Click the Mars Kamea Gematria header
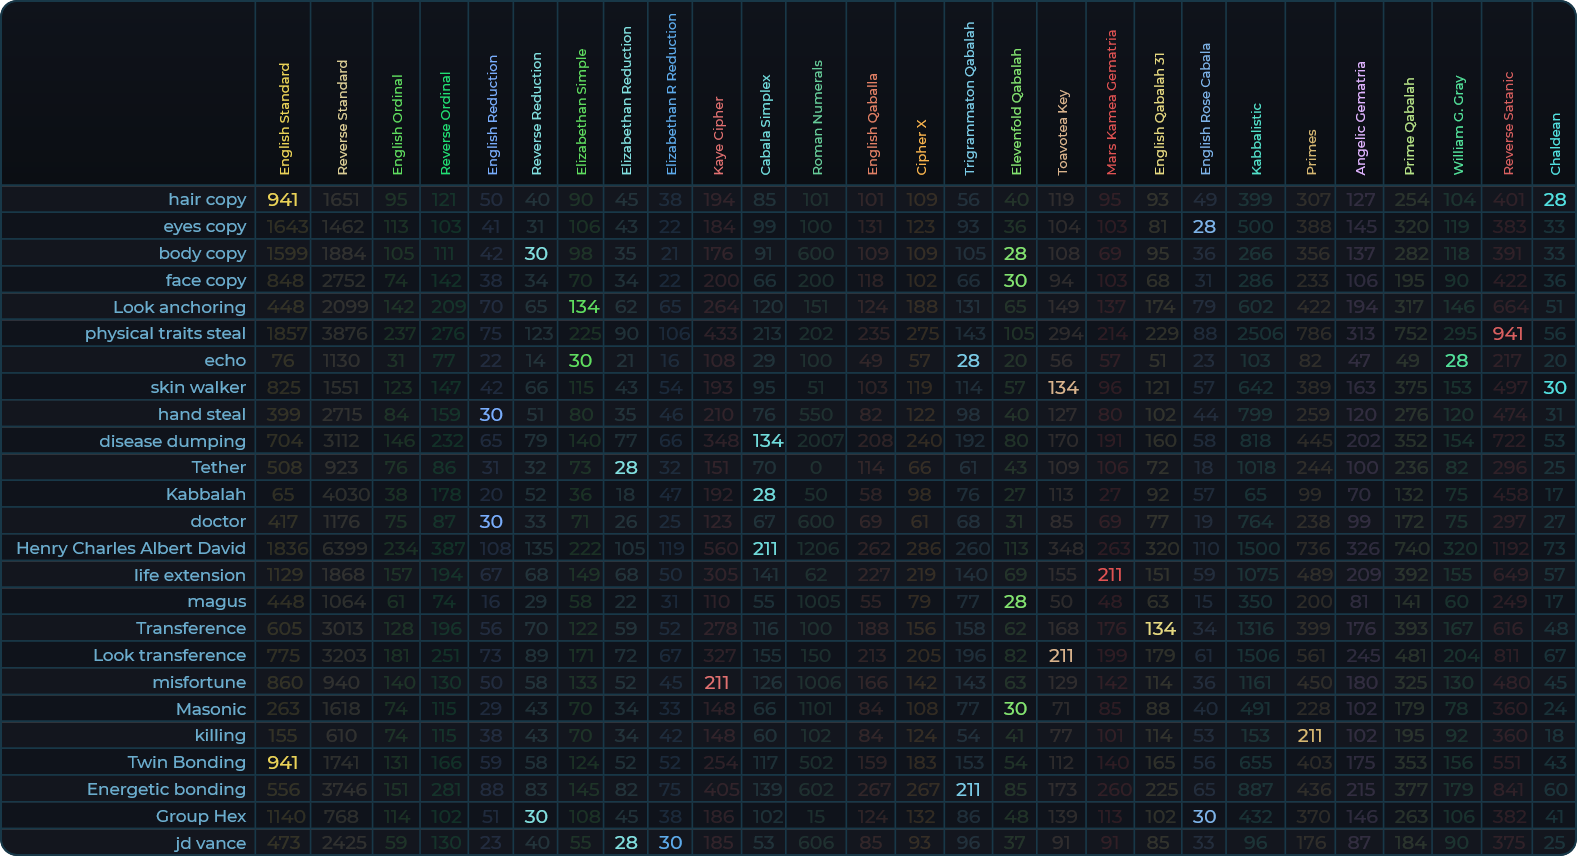 click(x=1111, y=102)
